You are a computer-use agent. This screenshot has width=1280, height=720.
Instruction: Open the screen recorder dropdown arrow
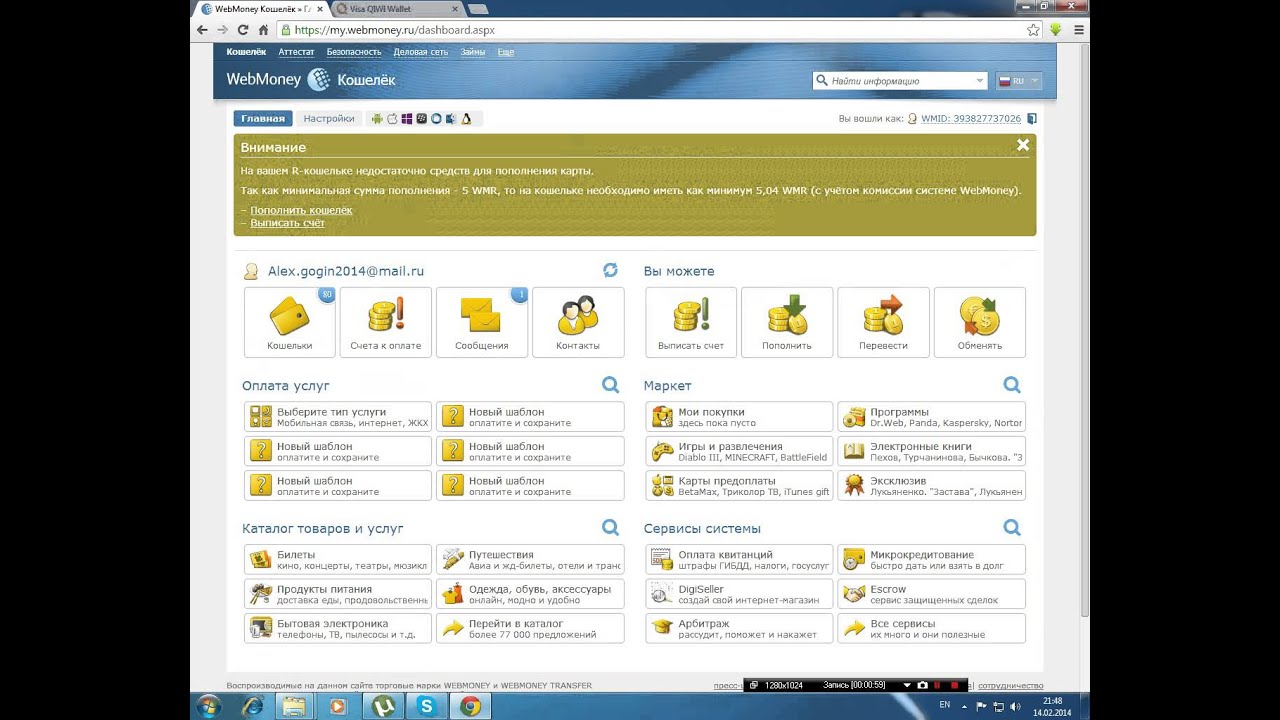click(x=906, y=685)
